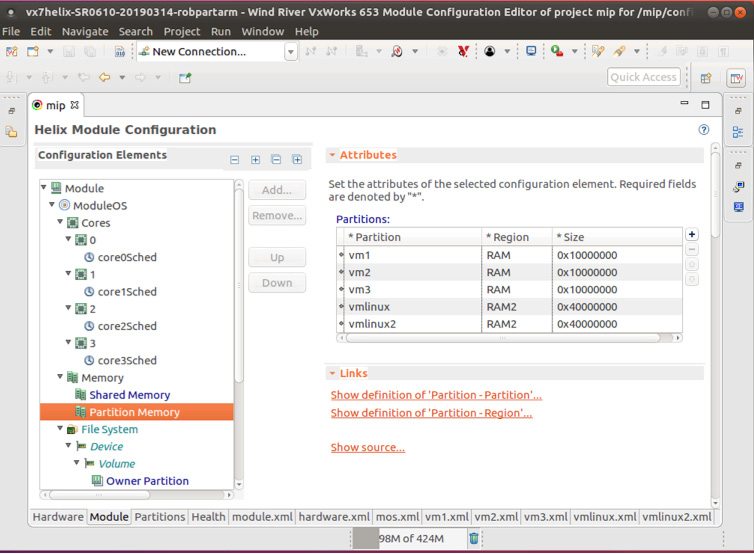
Task: Click the New wizard toolbar icon
Action: pos(33,51)
